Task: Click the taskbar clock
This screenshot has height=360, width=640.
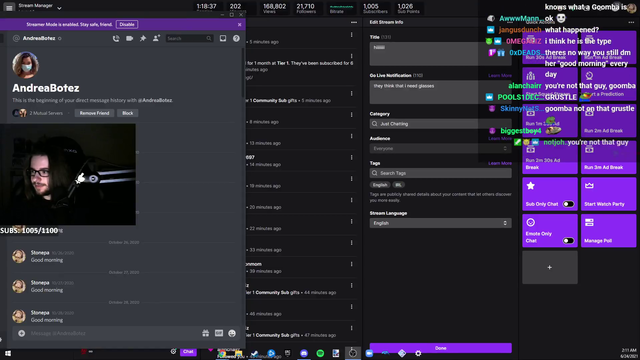Action: point(629,353)
